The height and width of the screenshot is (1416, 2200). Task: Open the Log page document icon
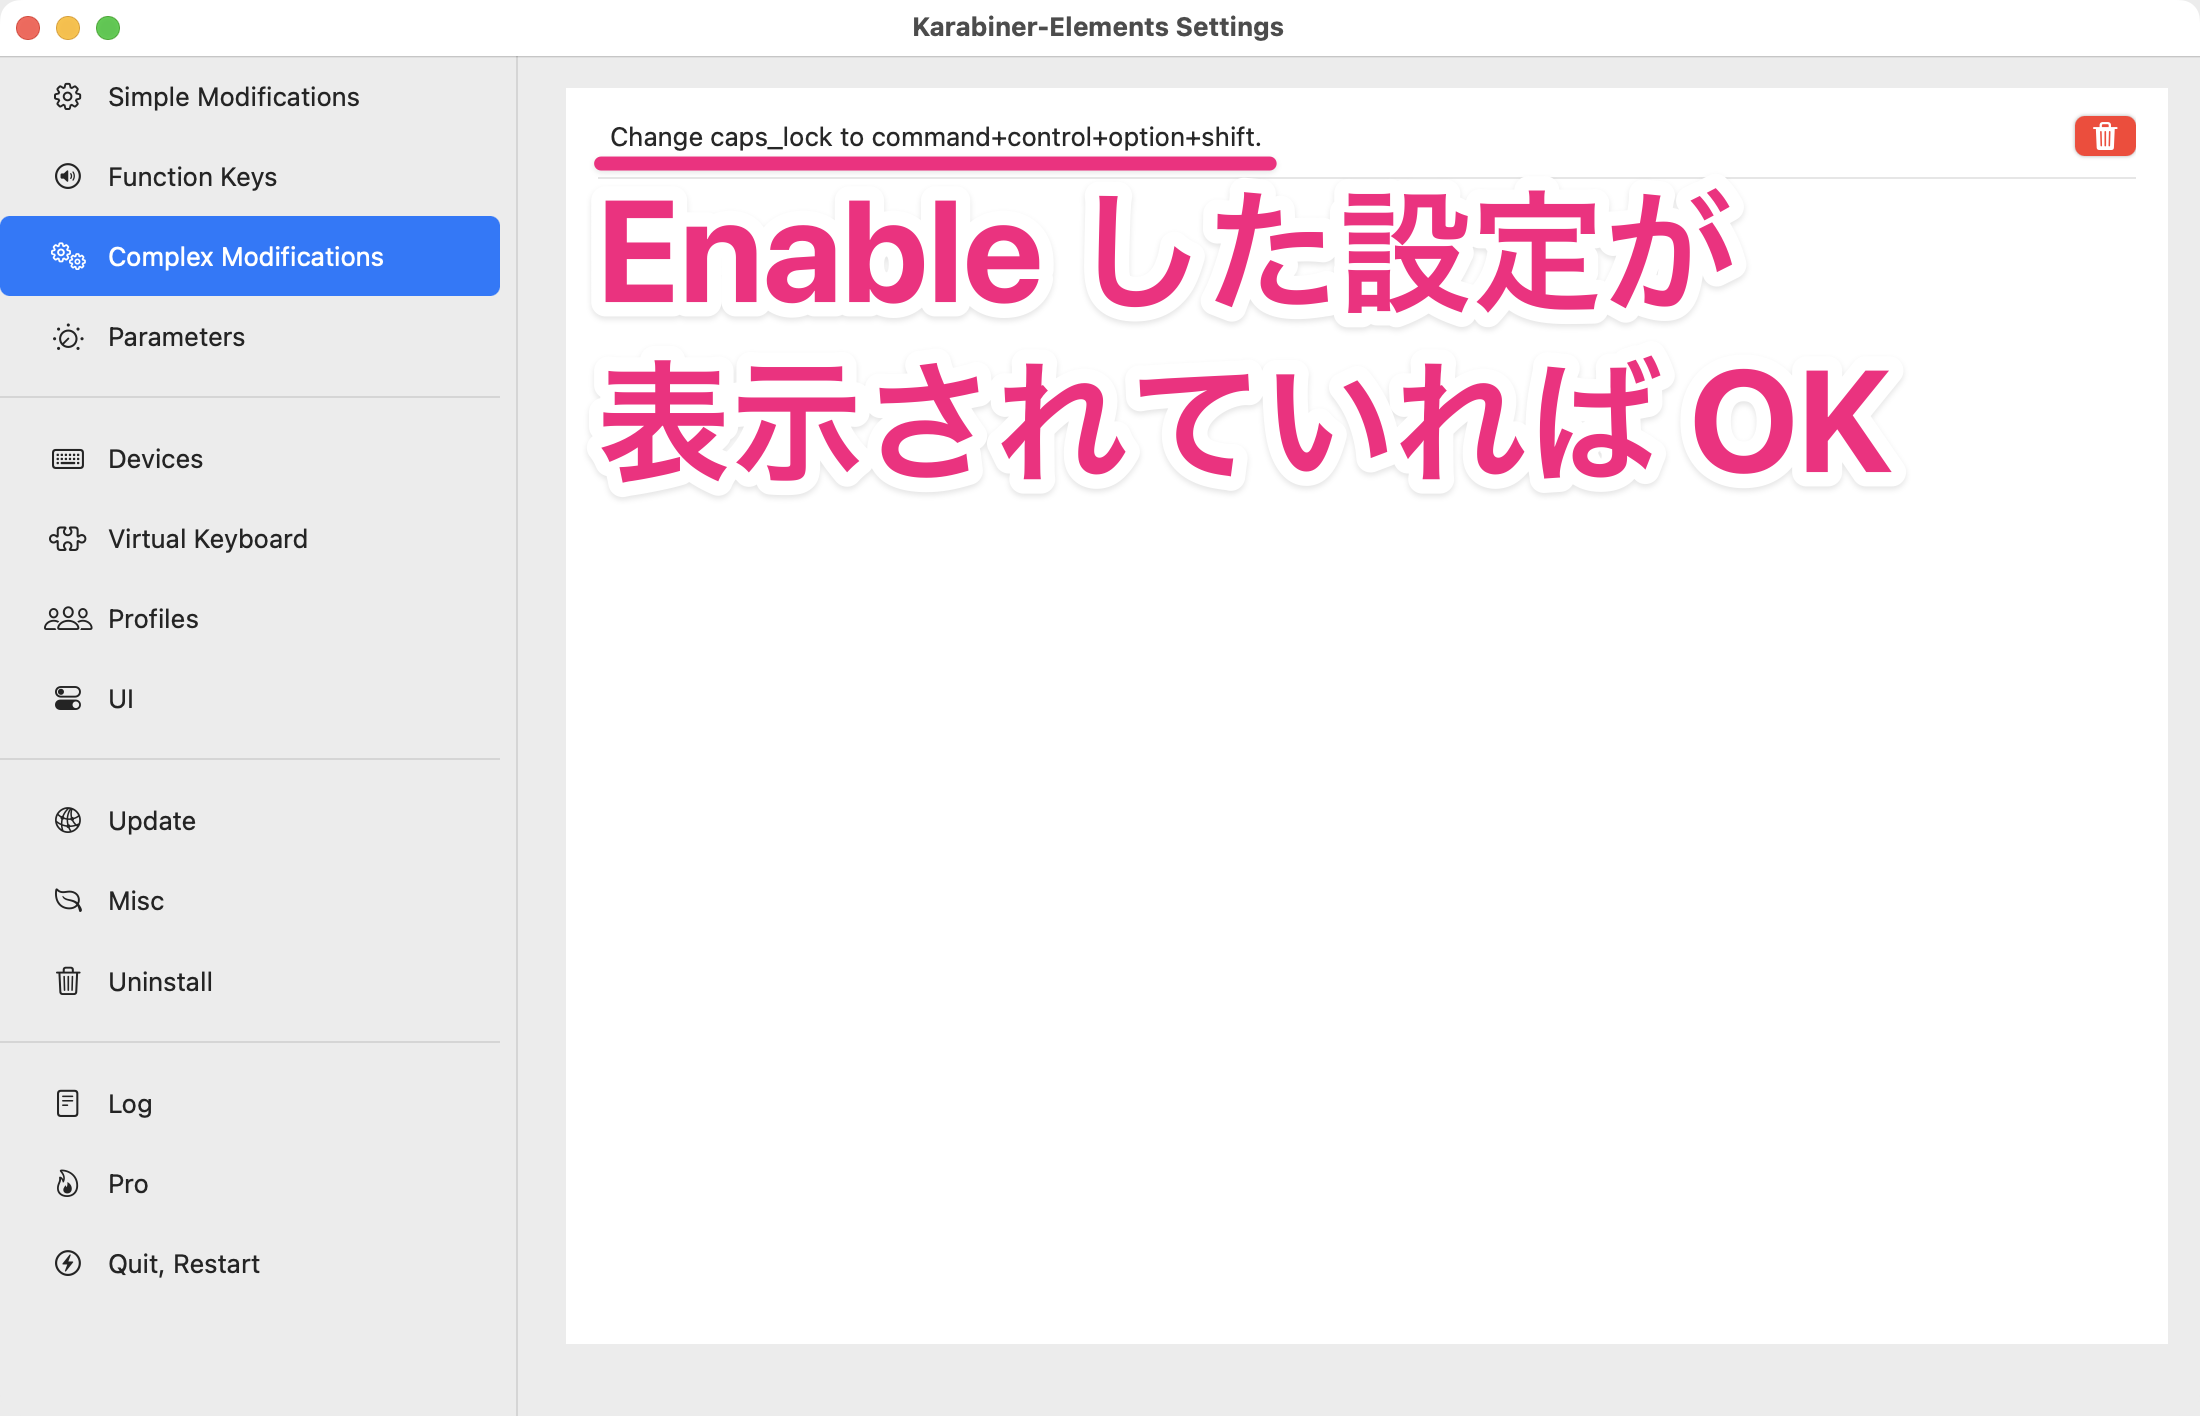(x=67, y=1103)
